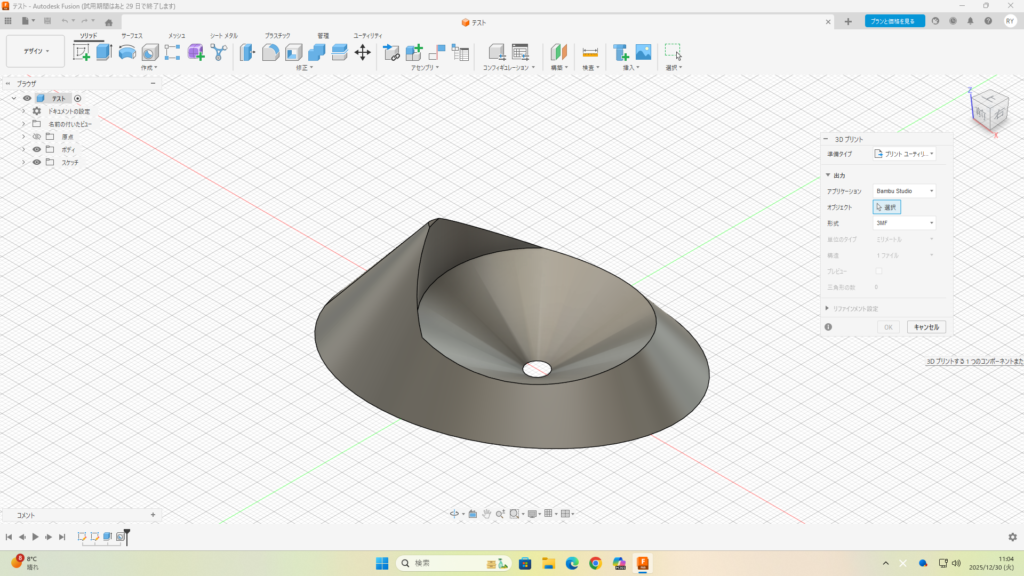Switch to the サーフェス tab
The height and width of the screenshot is (576, 1024).
click(132, 35)
